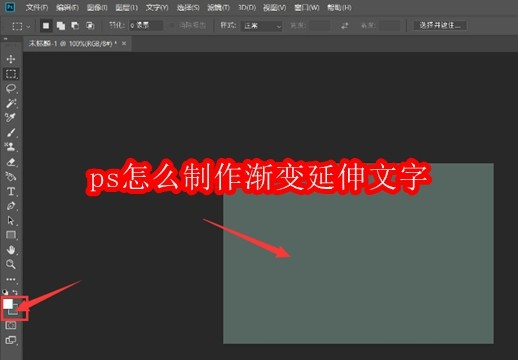Click the gray-green document canvas

coord(358,253)
